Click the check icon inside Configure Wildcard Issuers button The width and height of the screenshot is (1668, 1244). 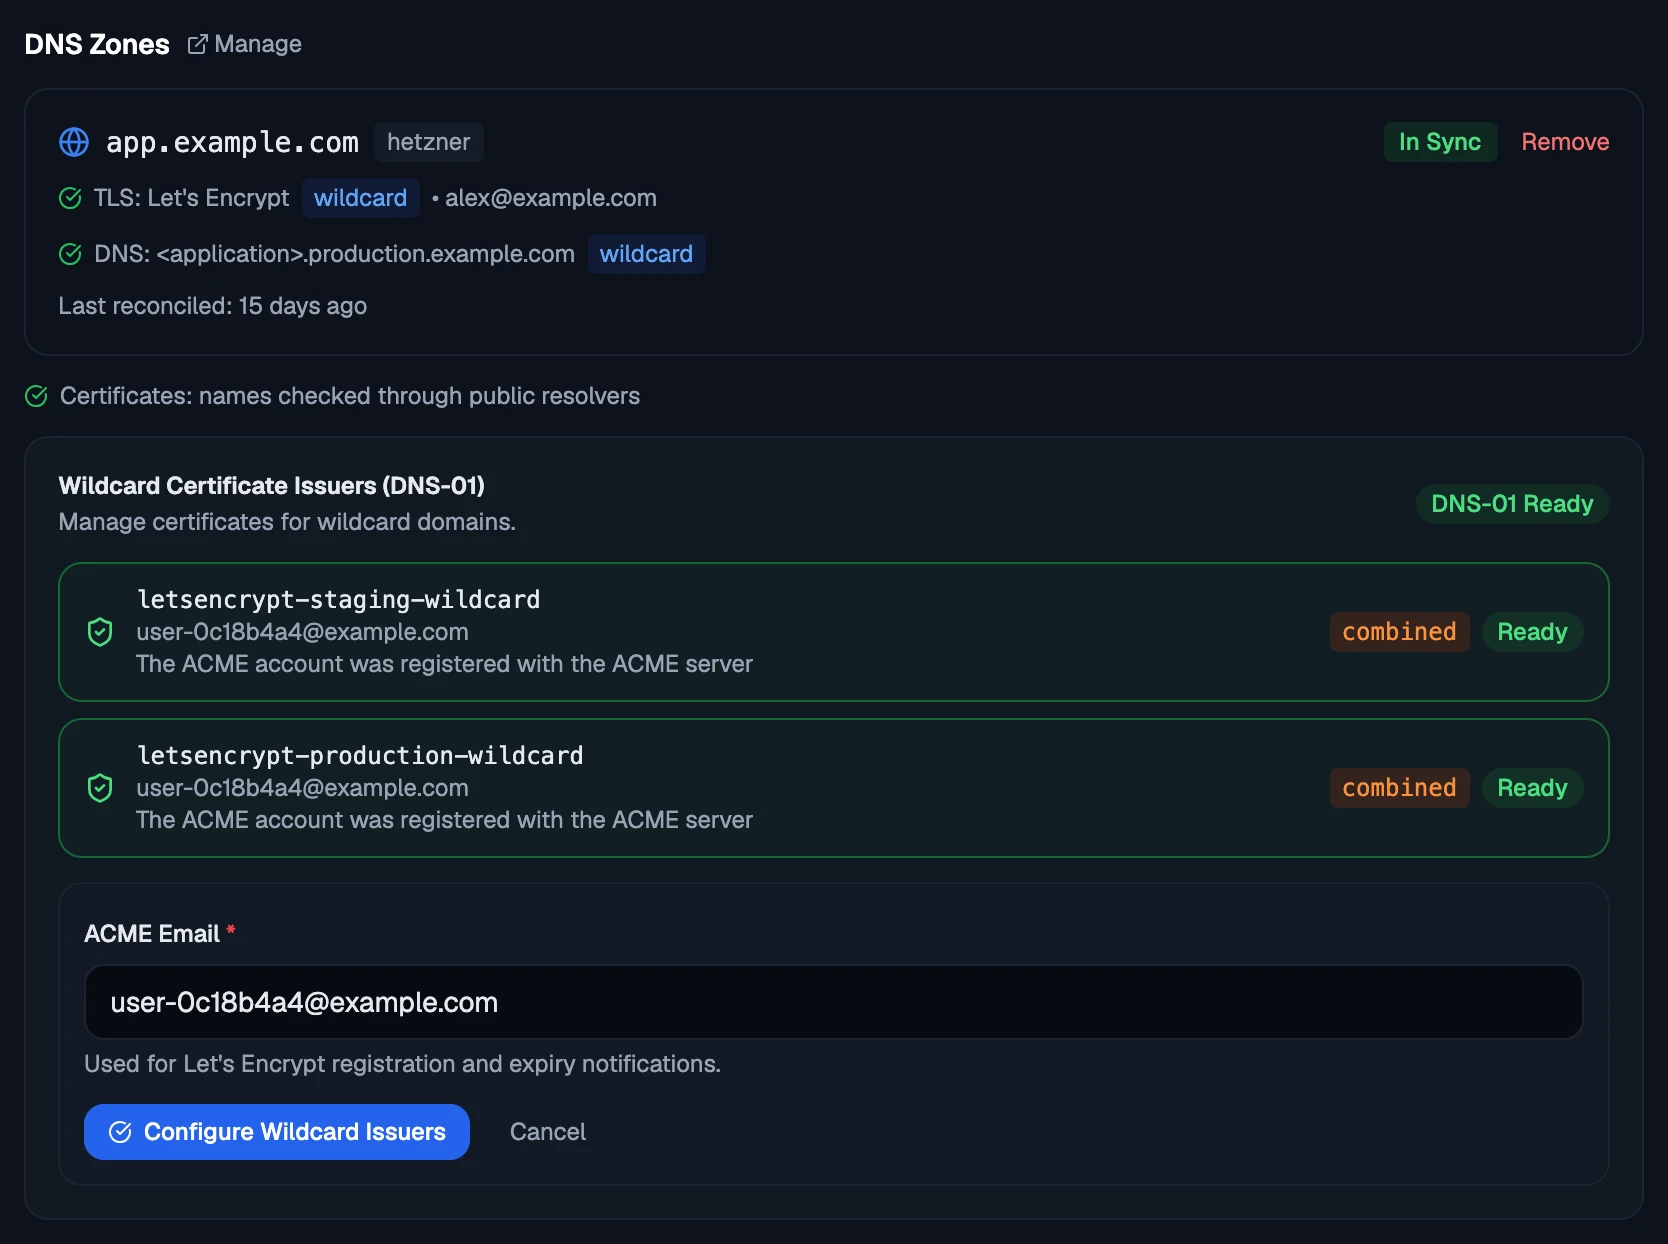tap(120, 1132)
